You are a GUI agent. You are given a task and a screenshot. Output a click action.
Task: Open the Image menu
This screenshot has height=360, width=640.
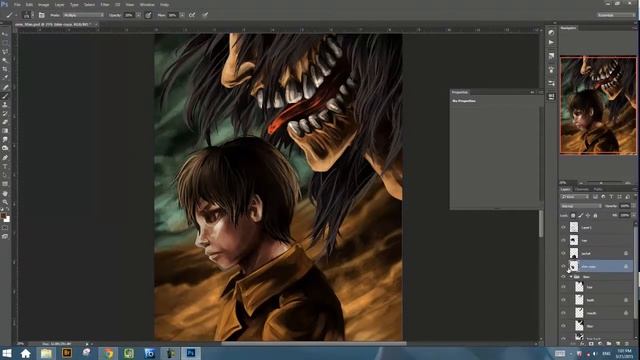44,4
